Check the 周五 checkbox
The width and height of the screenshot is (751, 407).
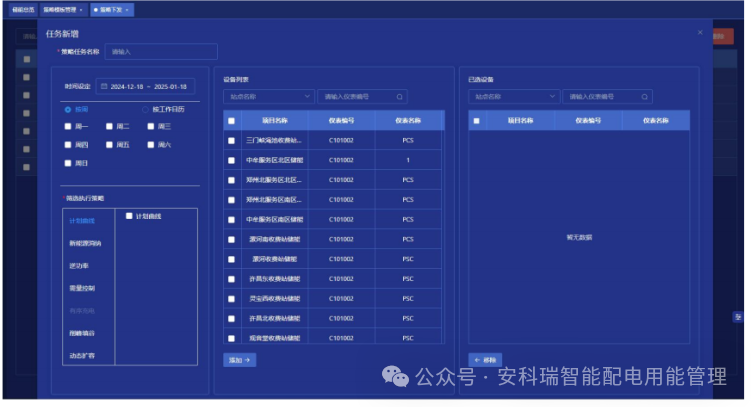coord(109,145)
